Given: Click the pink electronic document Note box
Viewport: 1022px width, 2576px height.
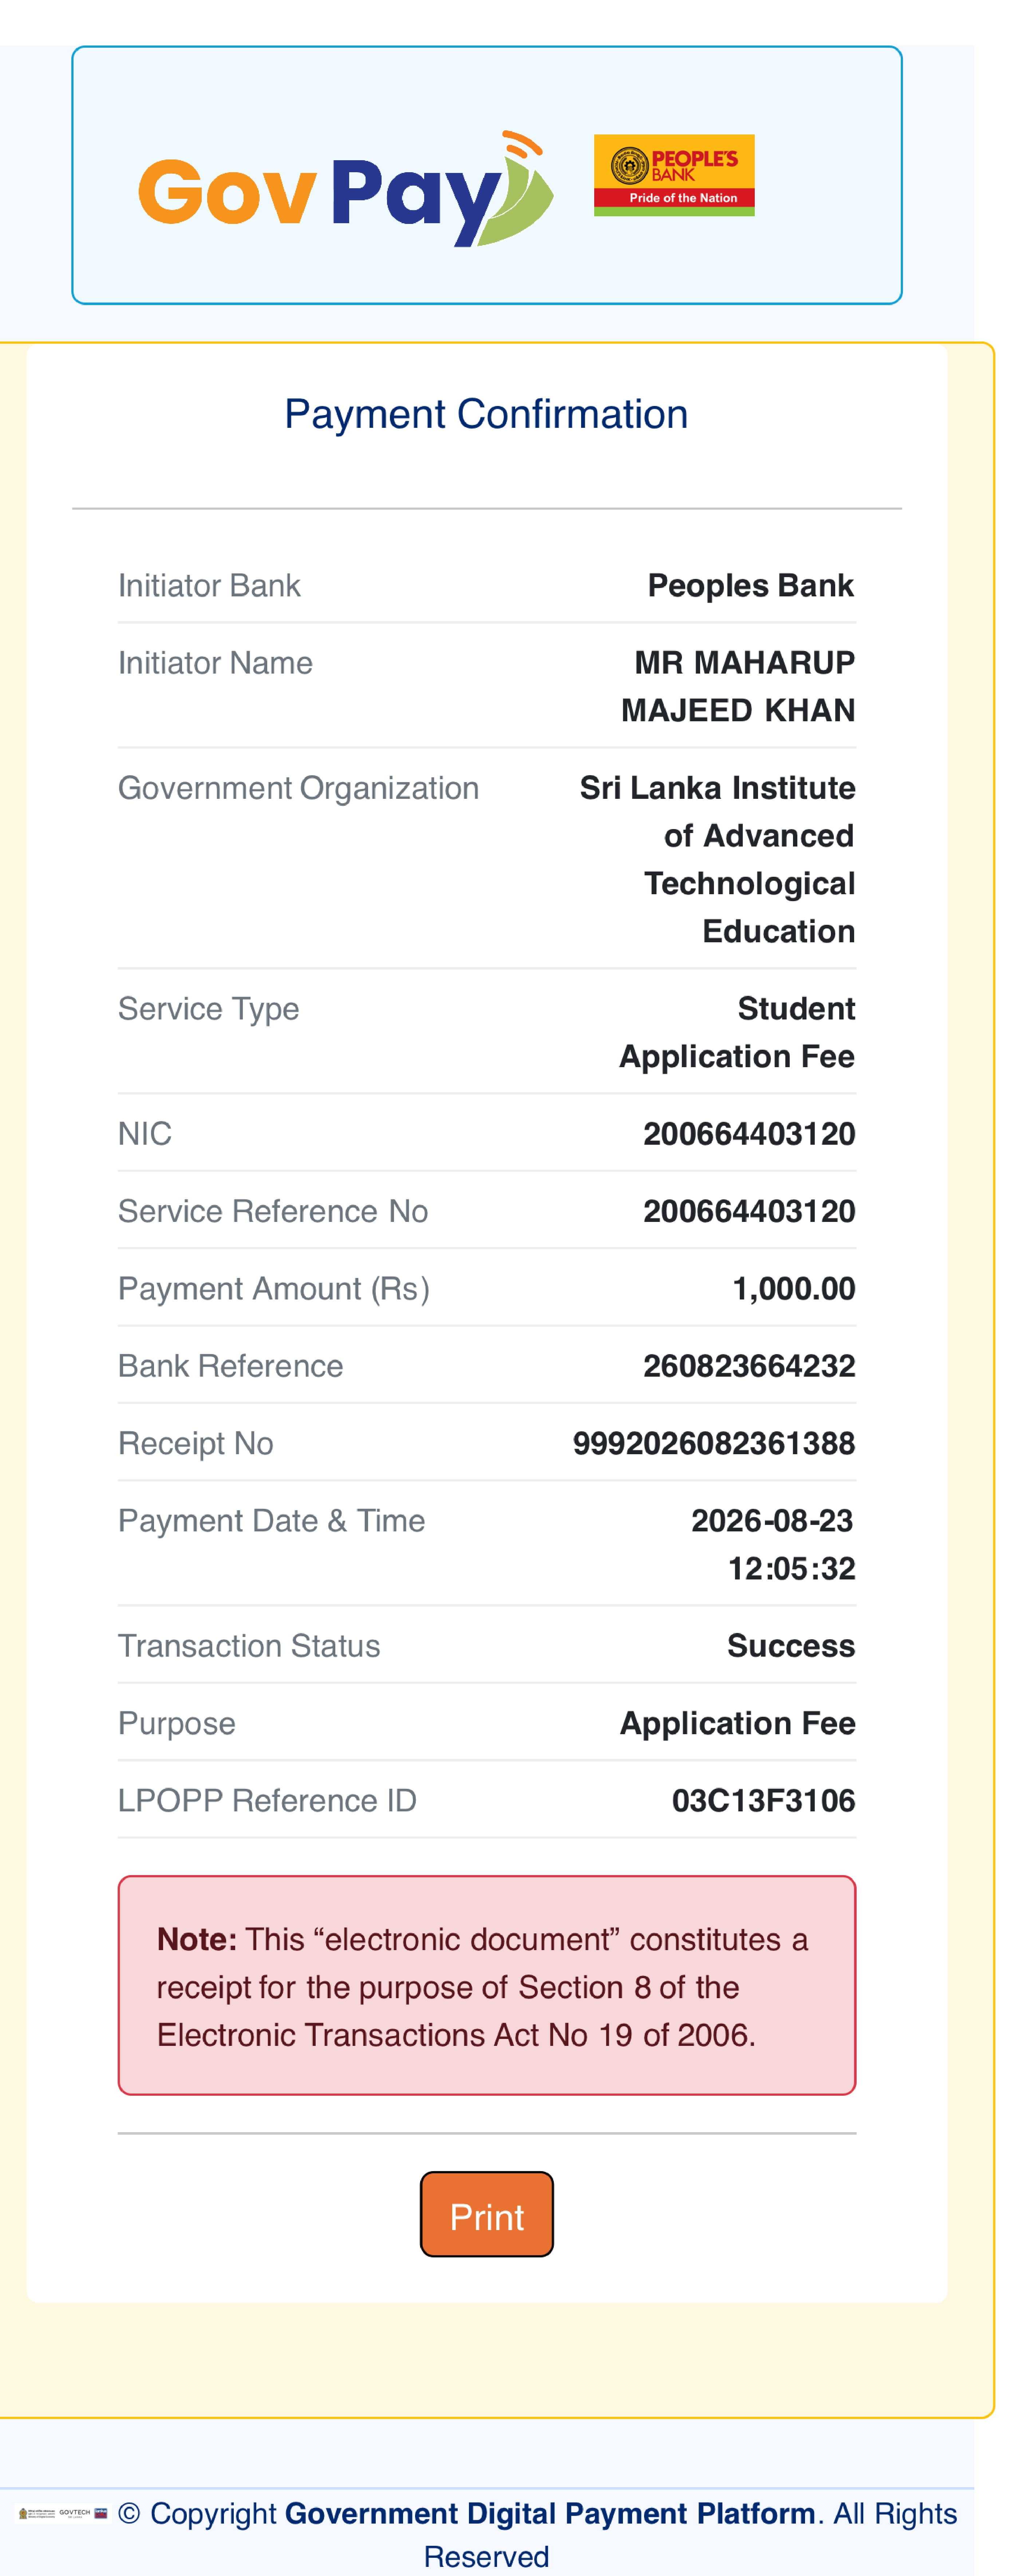Looking at the screenshot, I should coord(487,1985).
